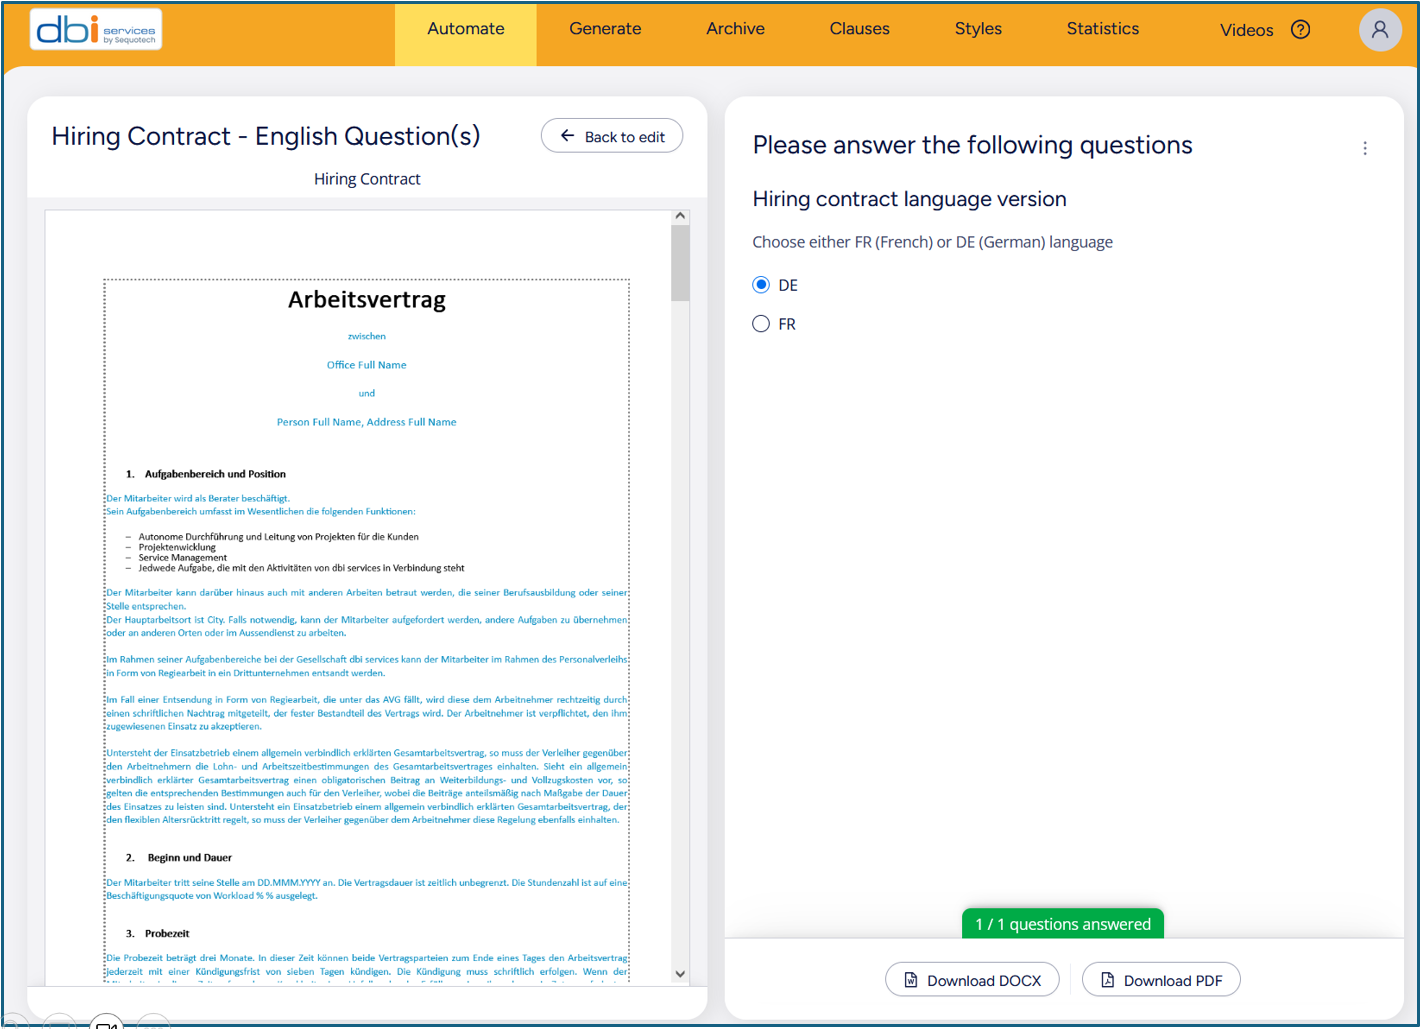Select the FR language radio button
This screenshot has width=1421, height=1029.
(761, 324)
